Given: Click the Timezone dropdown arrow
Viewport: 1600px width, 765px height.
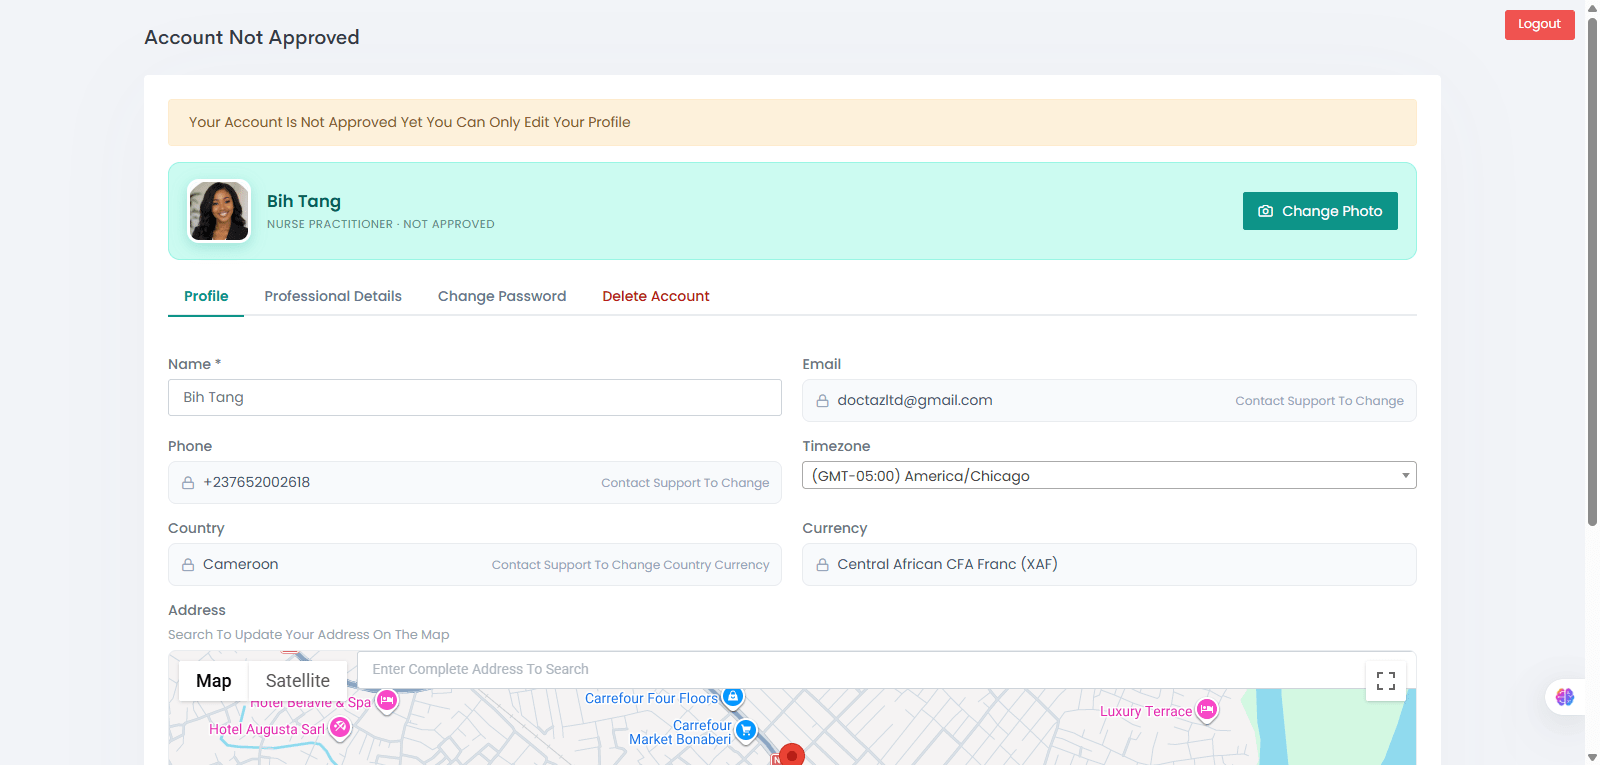Looking at the screenshot, I should pyautogui.click(x=1405, y=475).
